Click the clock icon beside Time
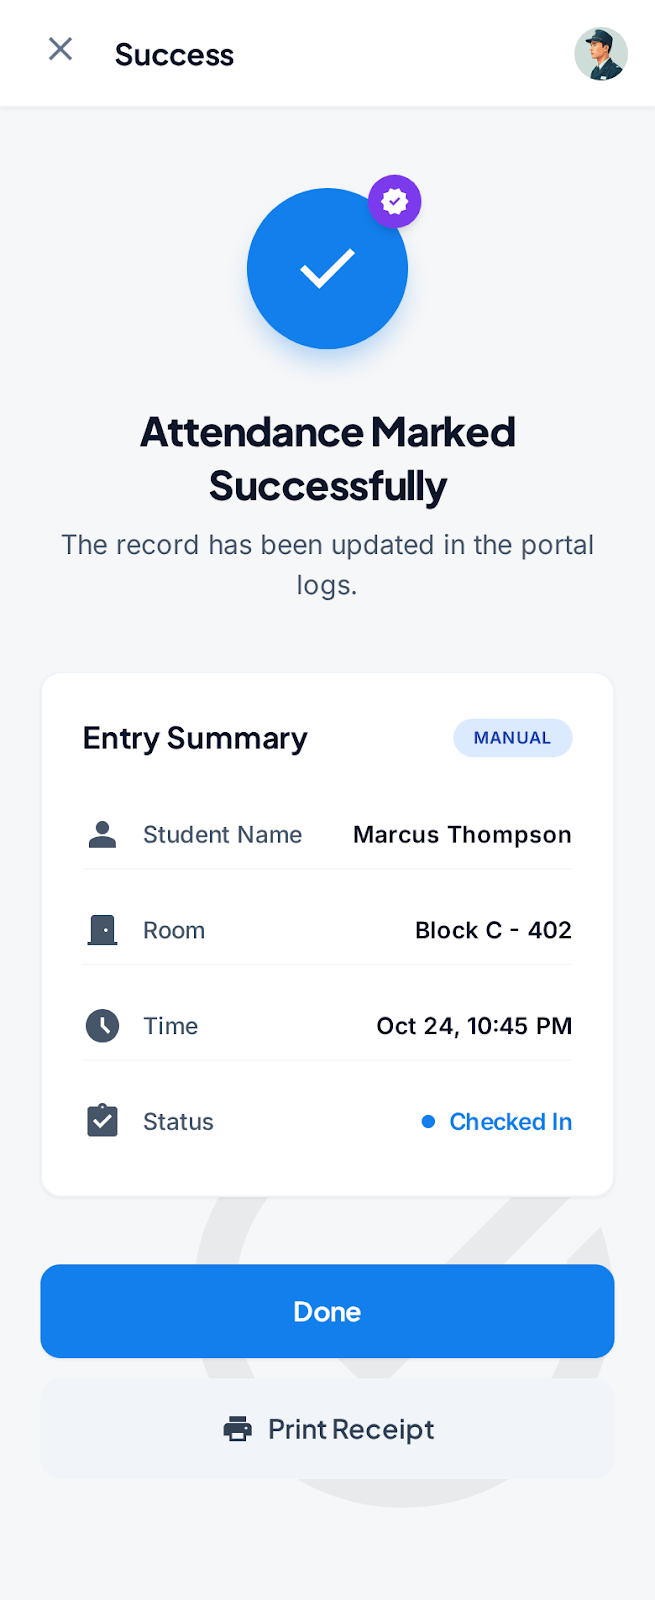The width and height of the screenshot is (655, 1600). (x=102, y=1026)
